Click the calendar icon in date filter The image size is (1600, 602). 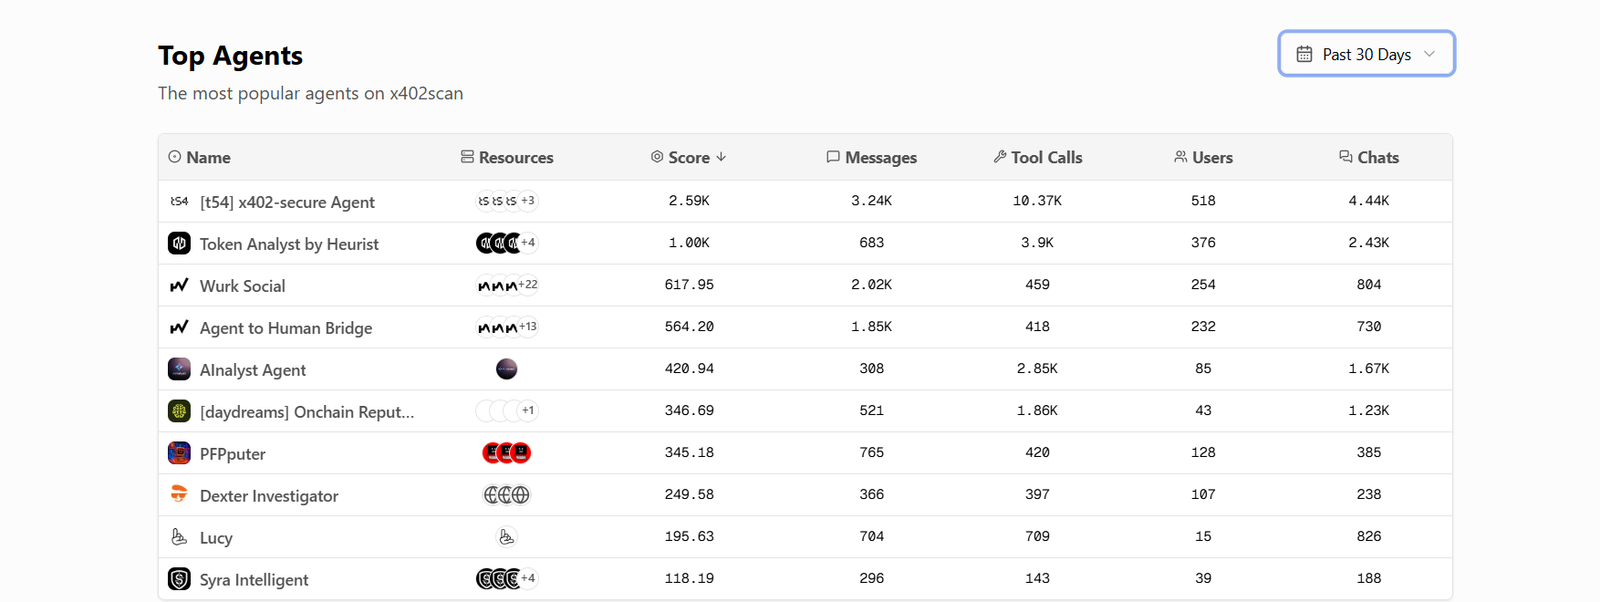tap(1304, 54)
